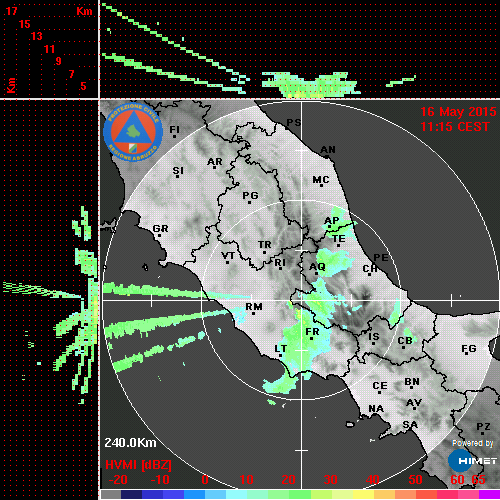
Task: Click the Protezione Civile Abruzzo logo
Action: 133,132
